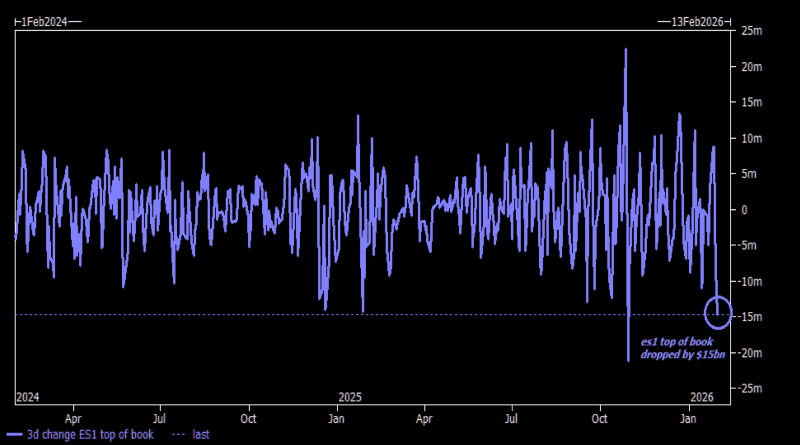This screenshot has height=445, width=800.
Task: Select the 'es1 top of book dropped by $15bn' annotation
Action: 677,348
